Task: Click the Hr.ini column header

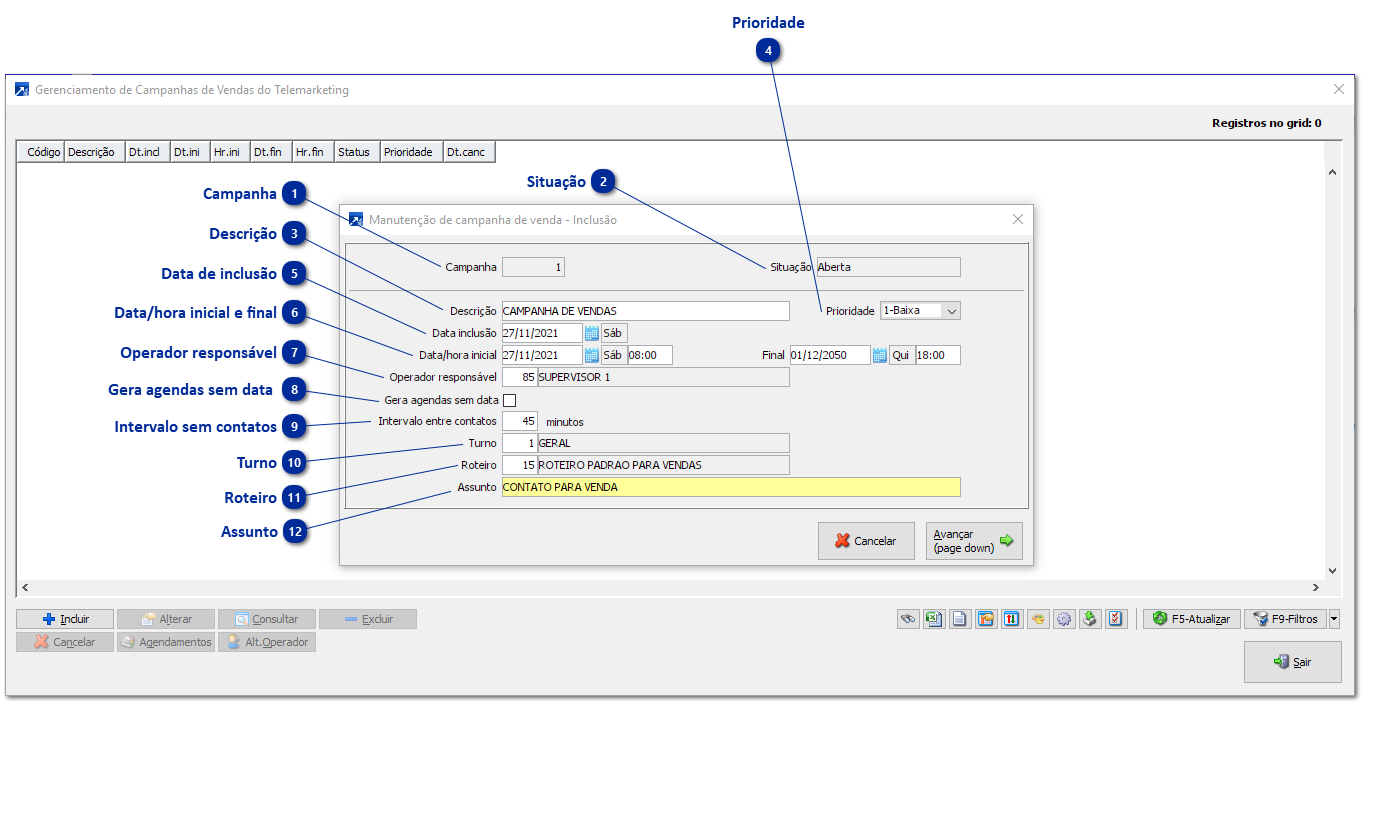Action: [x=230, y=152]
